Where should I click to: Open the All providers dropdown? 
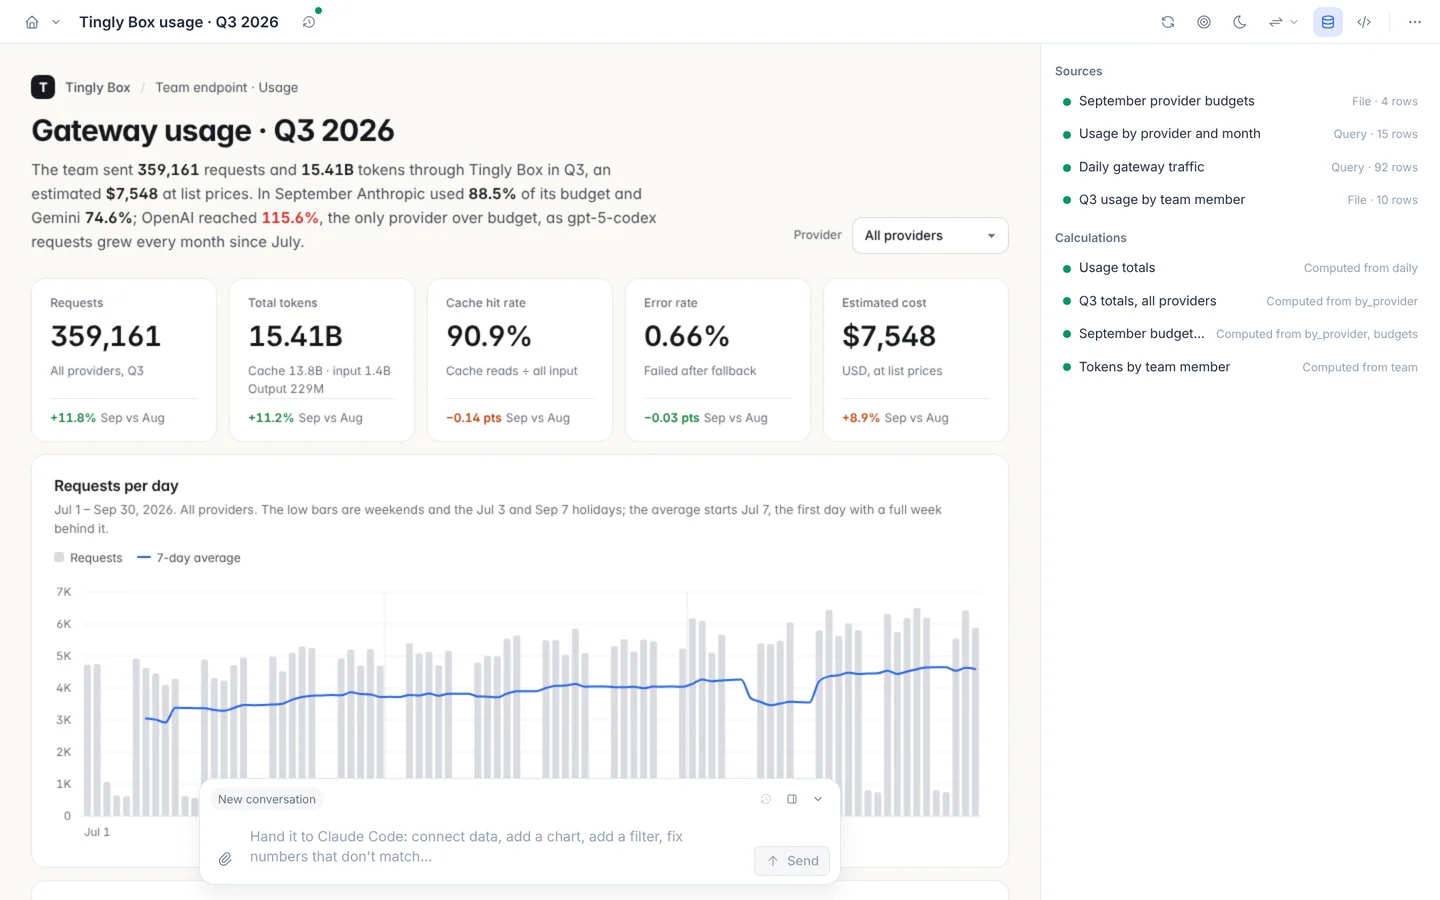click(930, 235)
